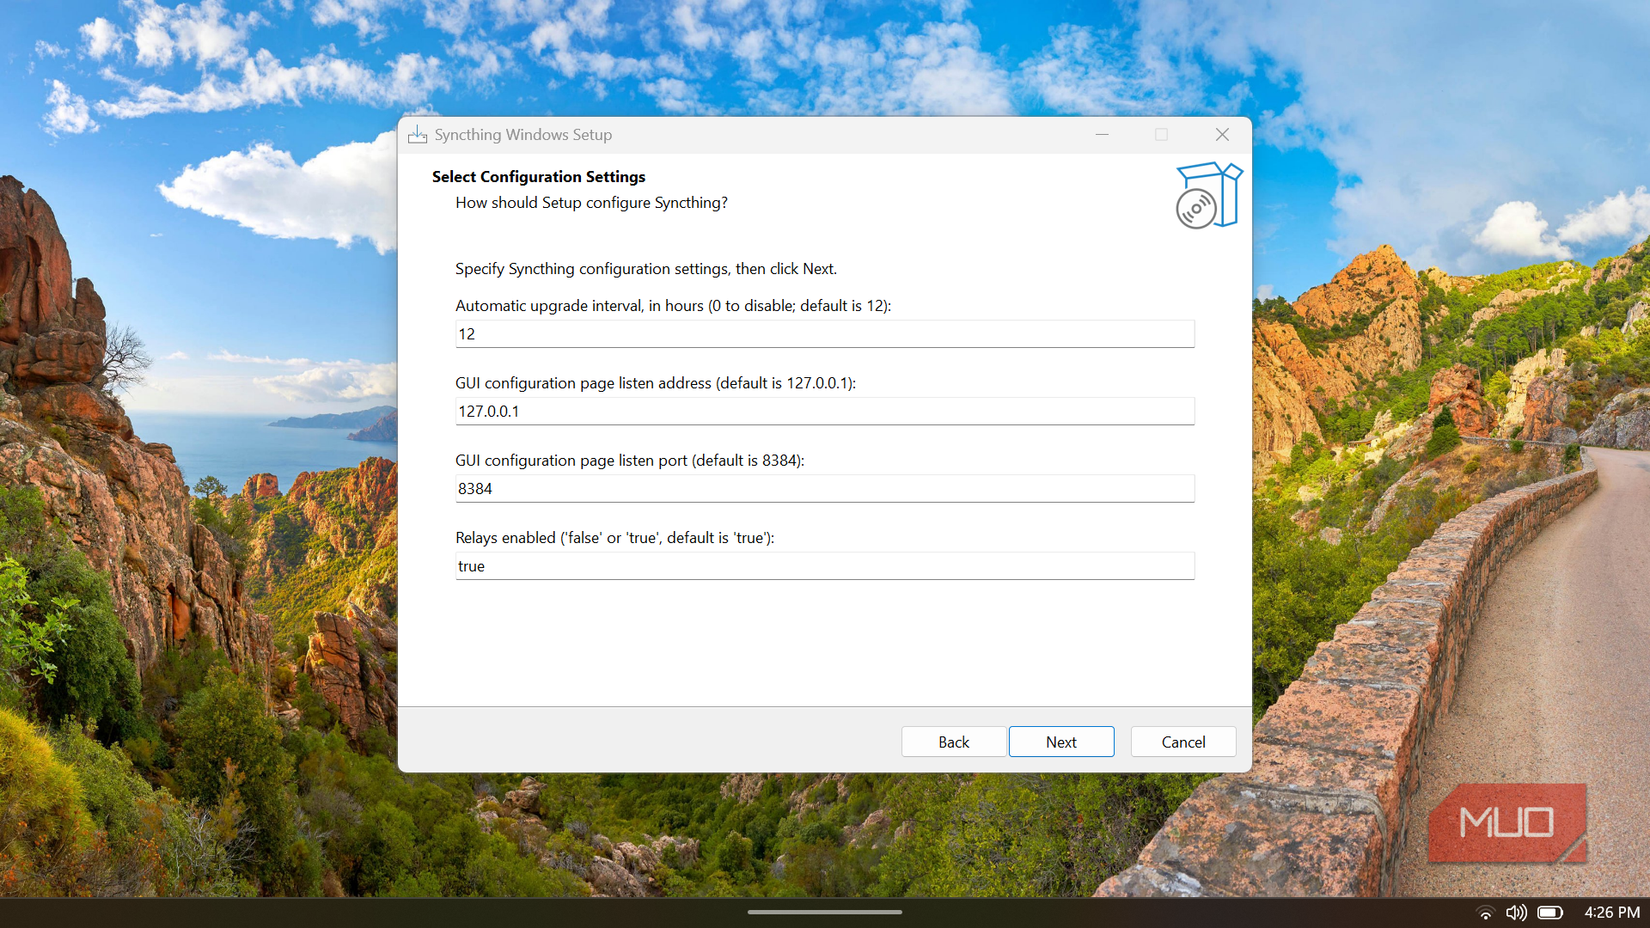Select the GUI listen address field showing 127.0.0.1
Screen dimensions: 1650x928
coord(824,411)
